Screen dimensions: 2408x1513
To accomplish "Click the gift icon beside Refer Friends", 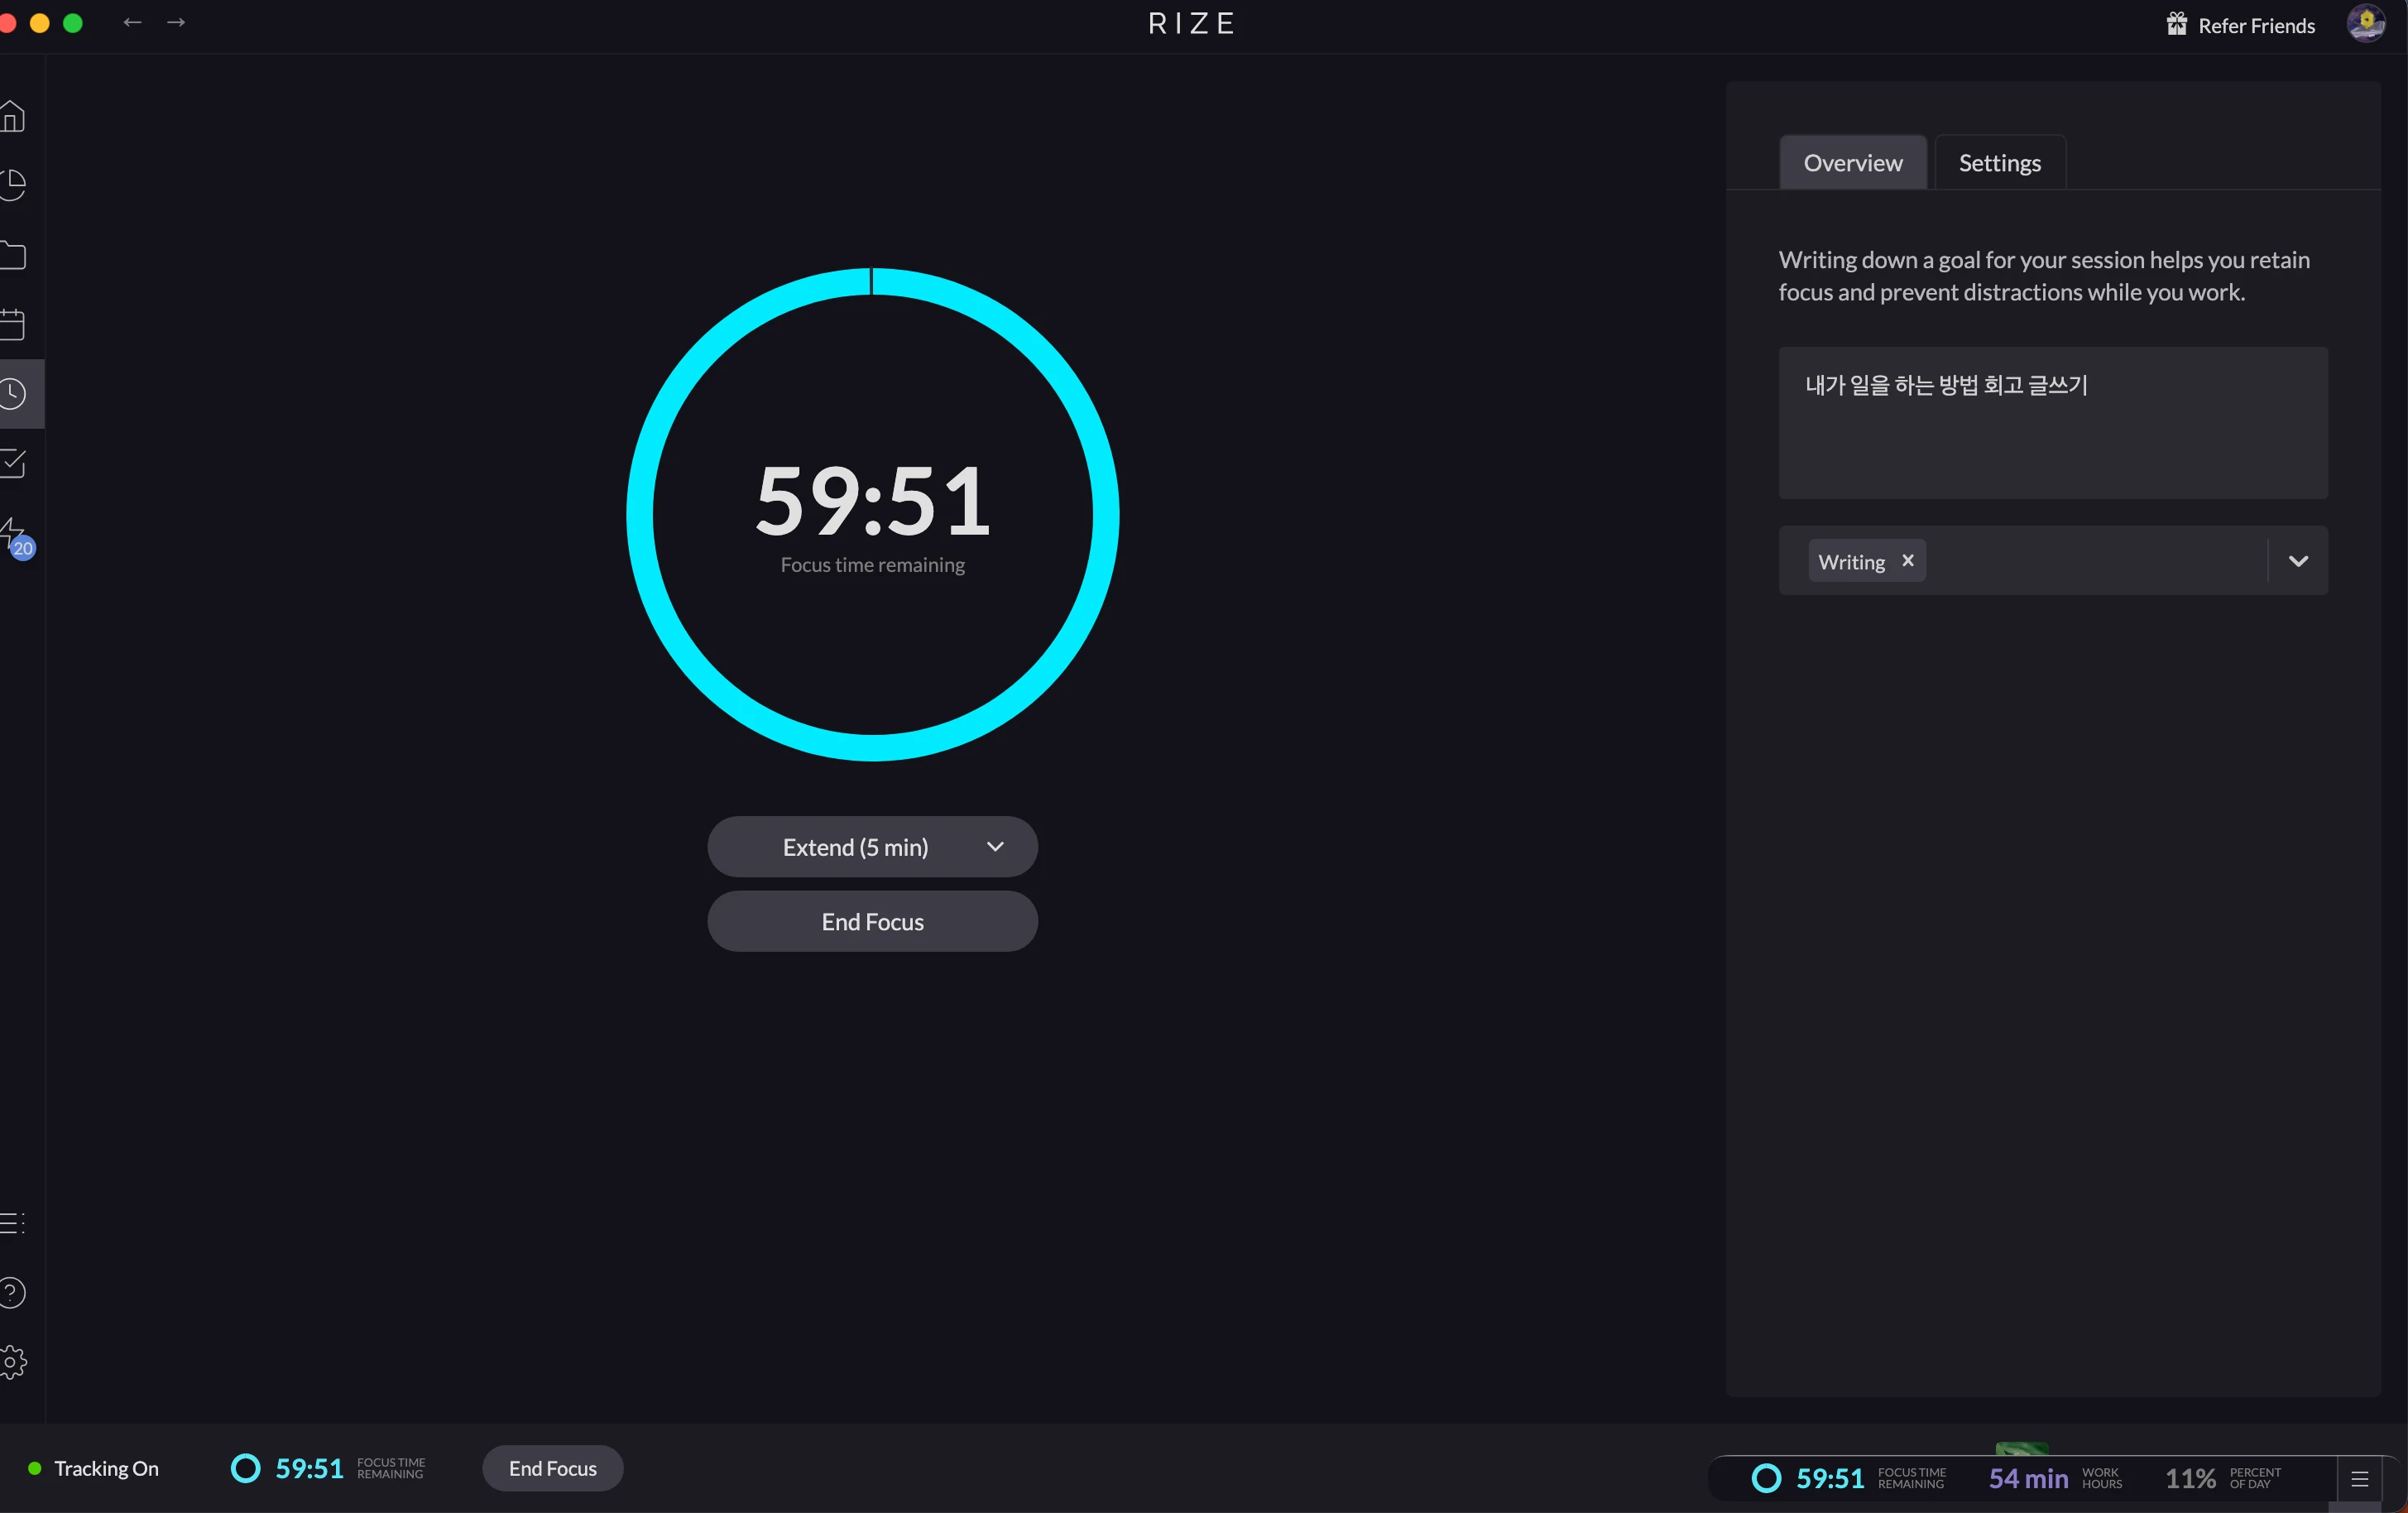I will (x=2176, y=24).
